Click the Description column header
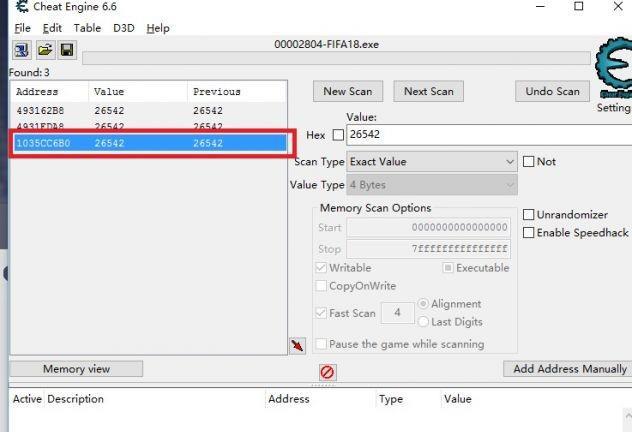Viewport: 632px width, 432px height. [x=75, y=399]
